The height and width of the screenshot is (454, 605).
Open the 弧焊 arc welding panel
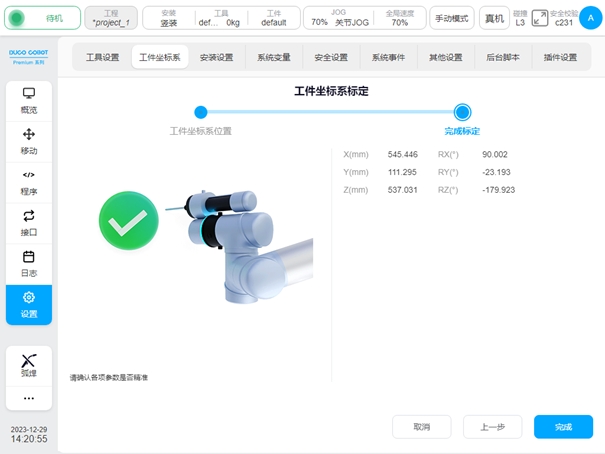[29, 364]
